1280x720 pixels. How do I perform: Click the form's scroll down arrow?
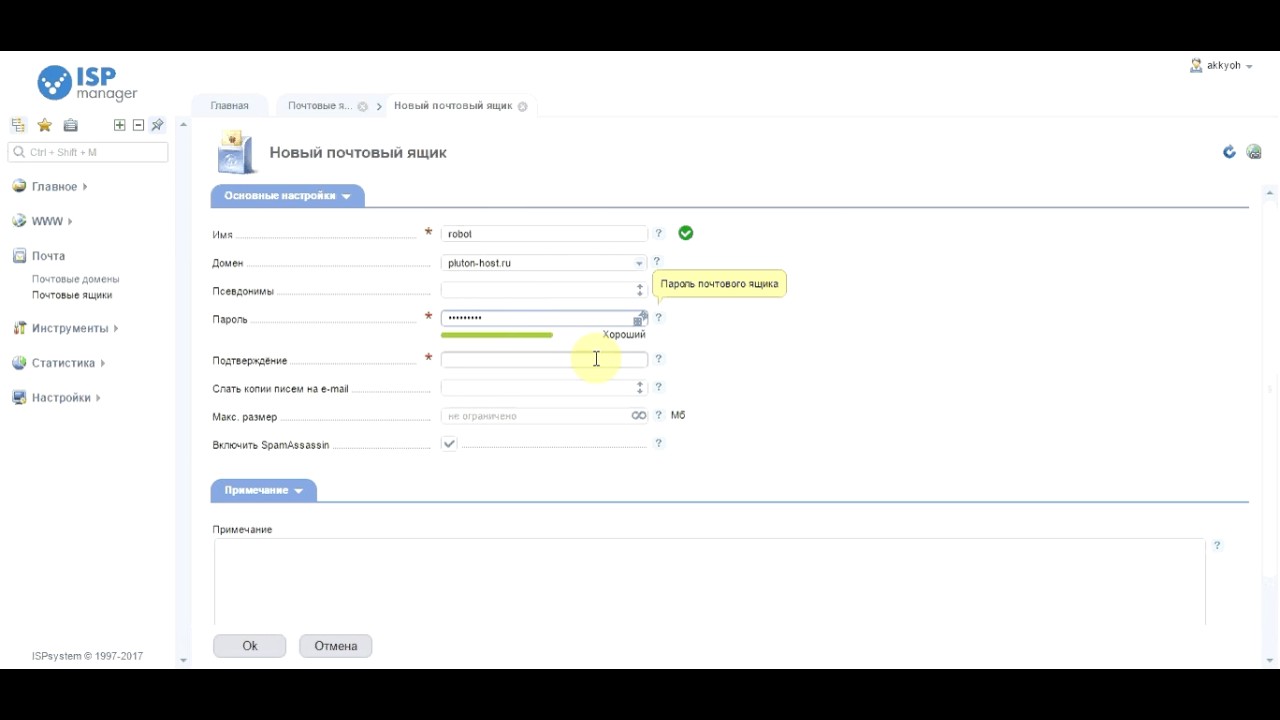point(1270,660)
